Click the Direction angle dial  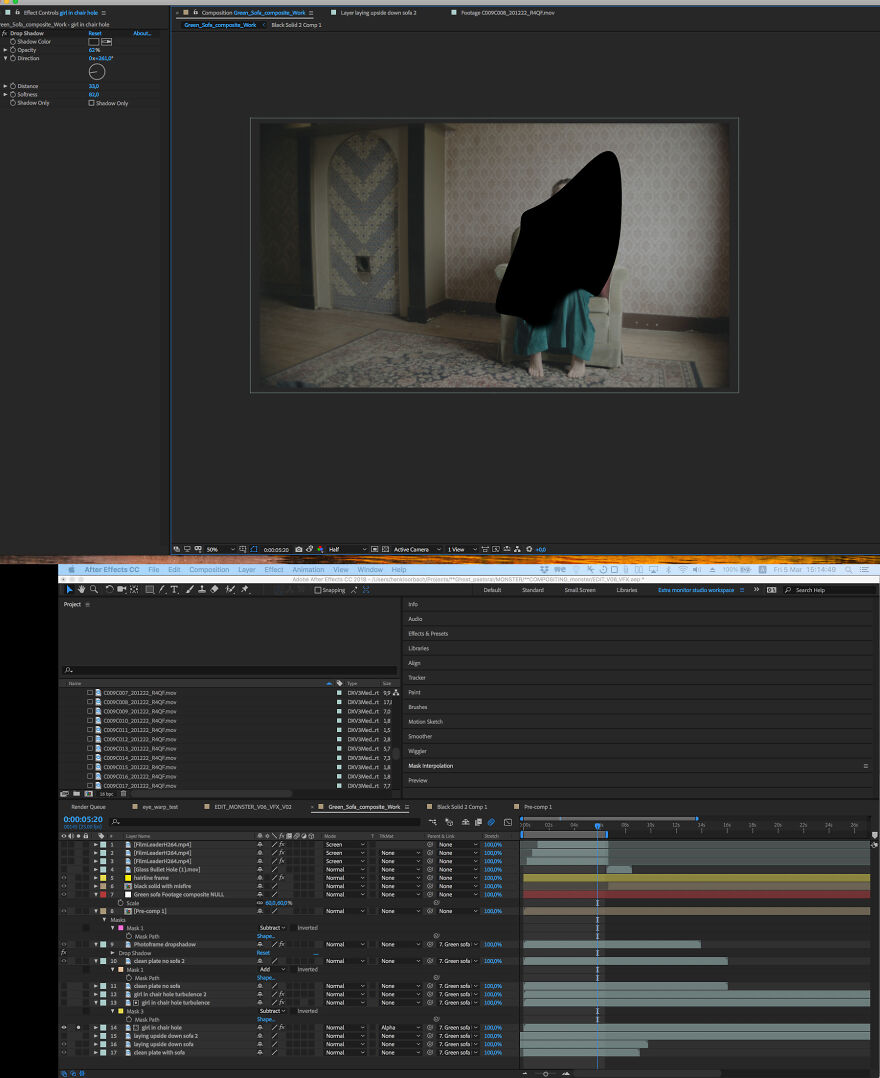pos(97,72)
